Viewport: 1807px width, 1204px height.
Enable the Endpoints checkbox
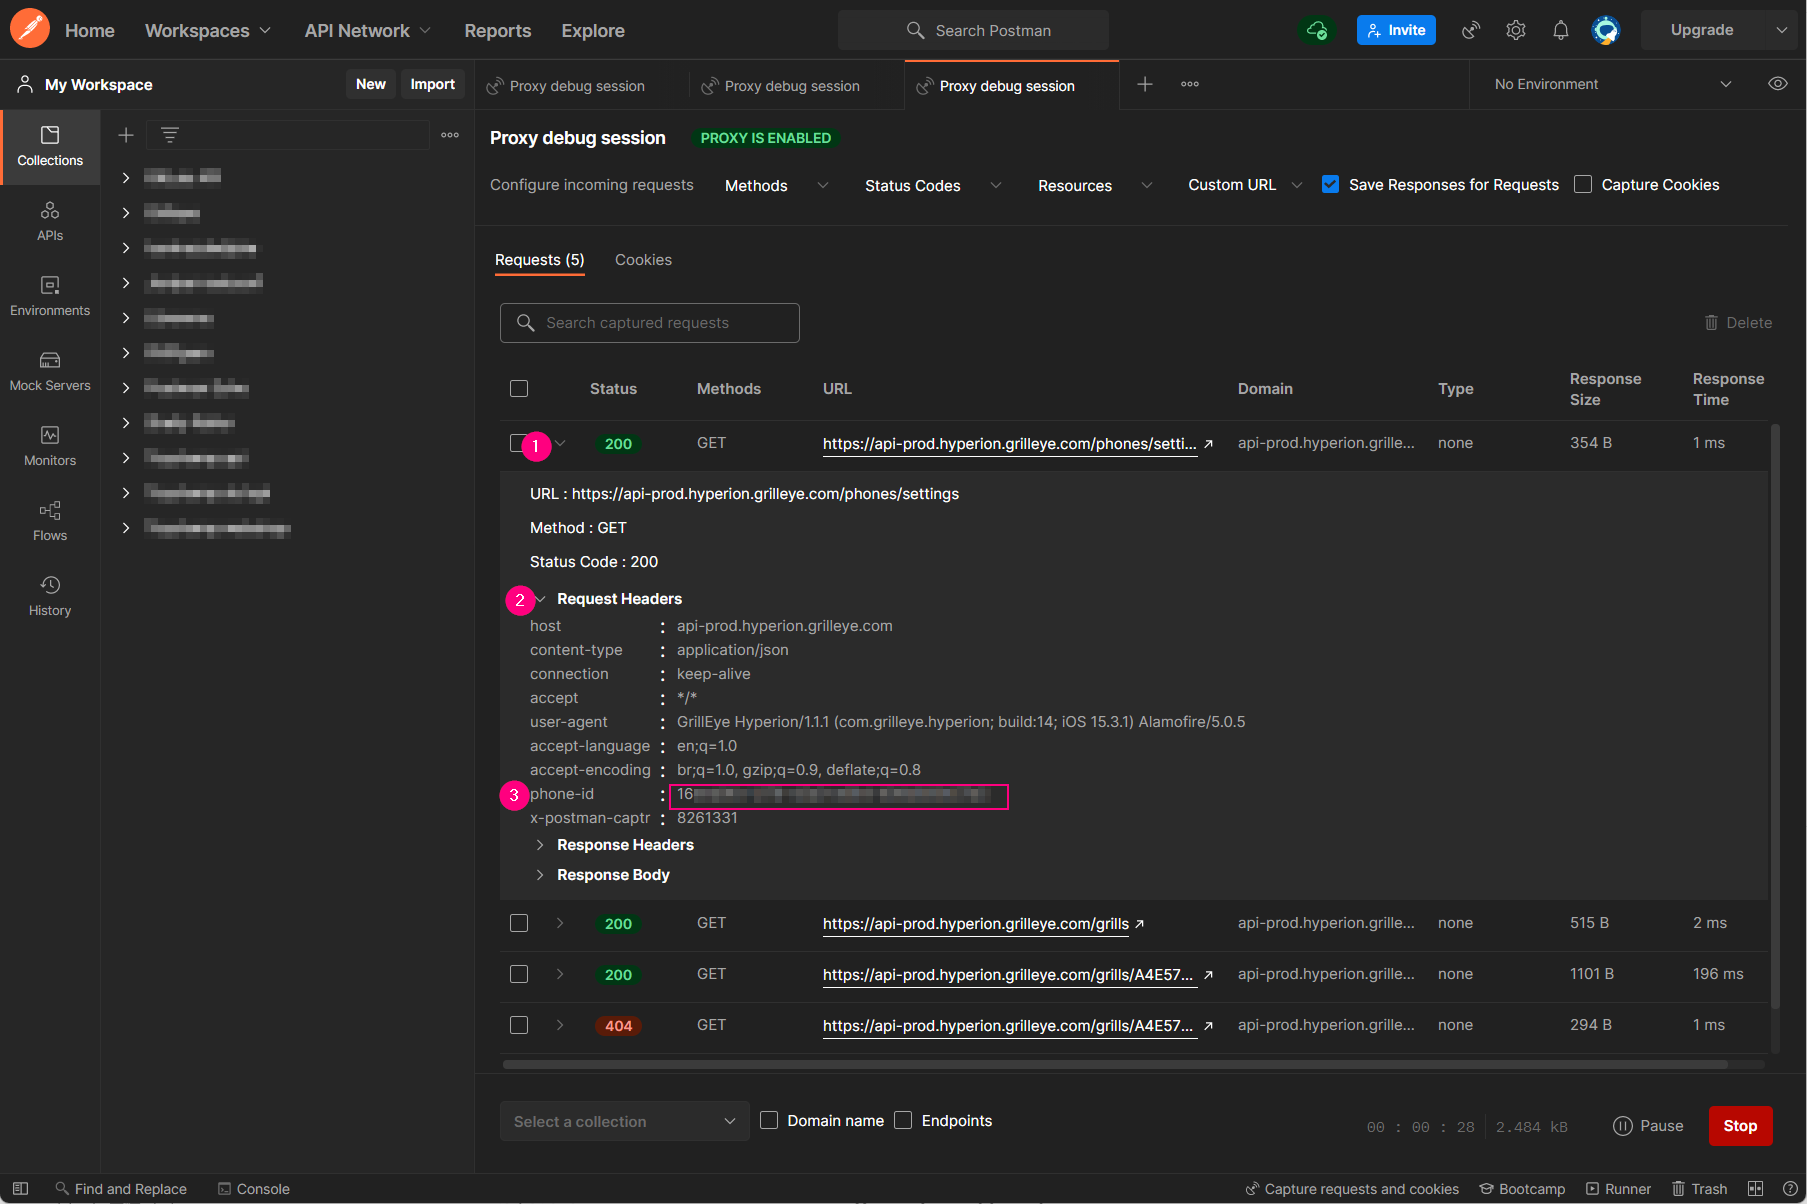pos(903,1120)
